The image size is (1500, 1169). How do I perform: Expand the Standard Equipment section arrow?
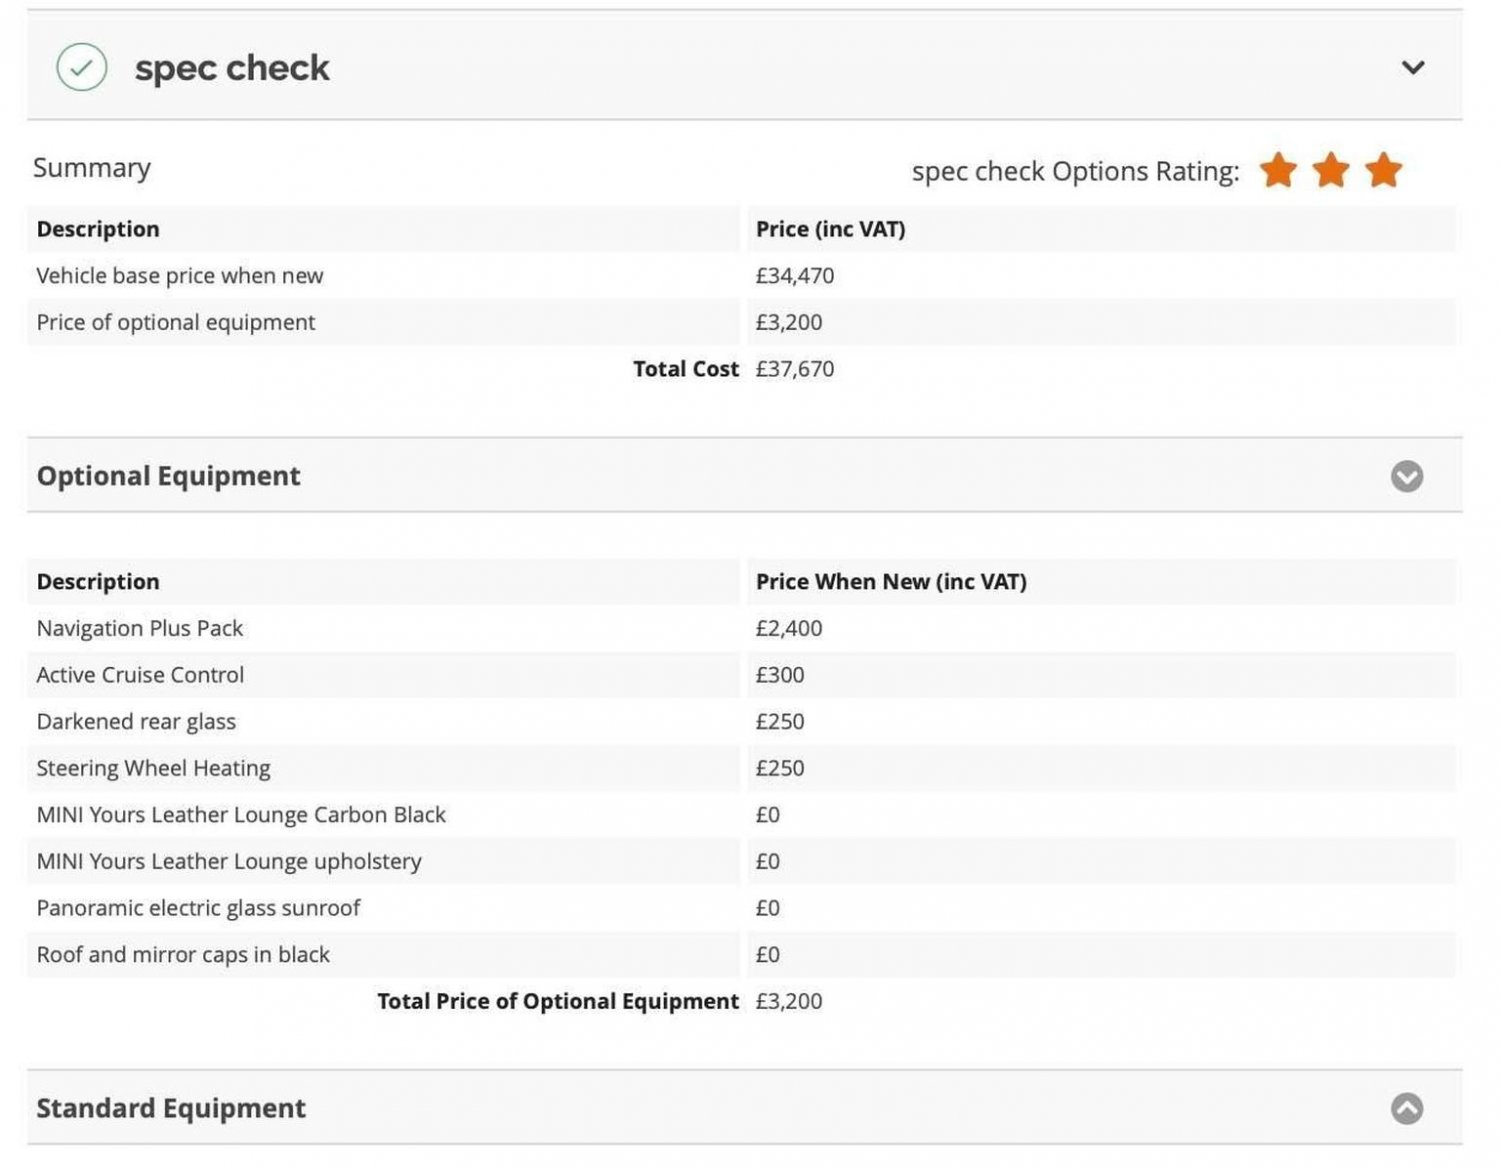coord(1406,1108)
